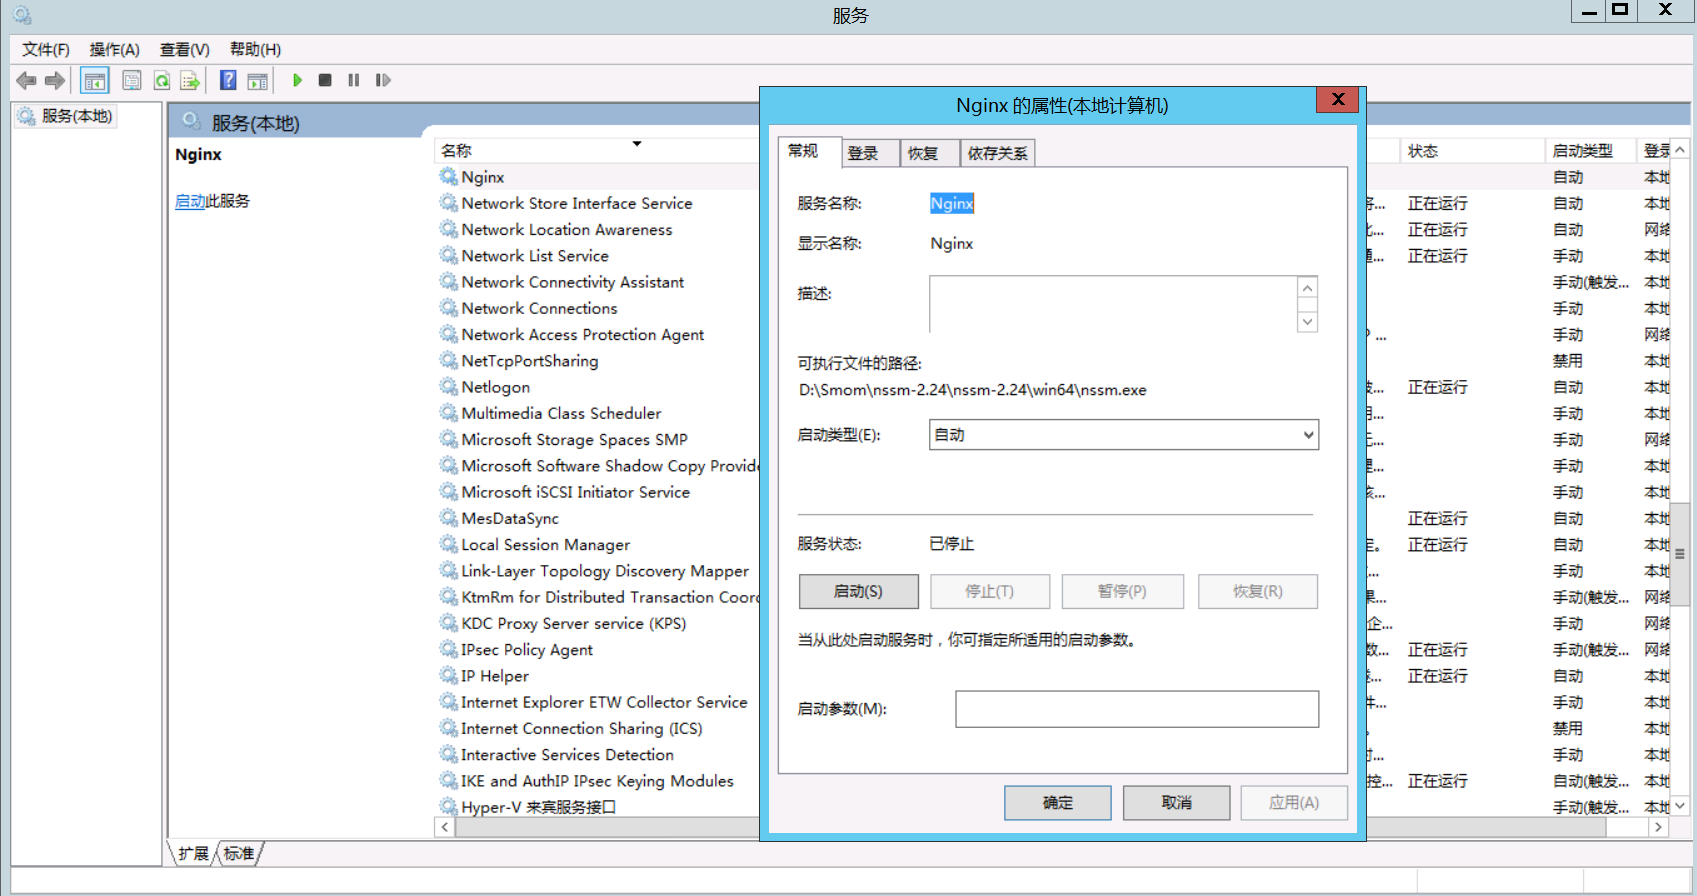
Task: Click the selected Nginx service name field
Action: click(x=951, y=203)
